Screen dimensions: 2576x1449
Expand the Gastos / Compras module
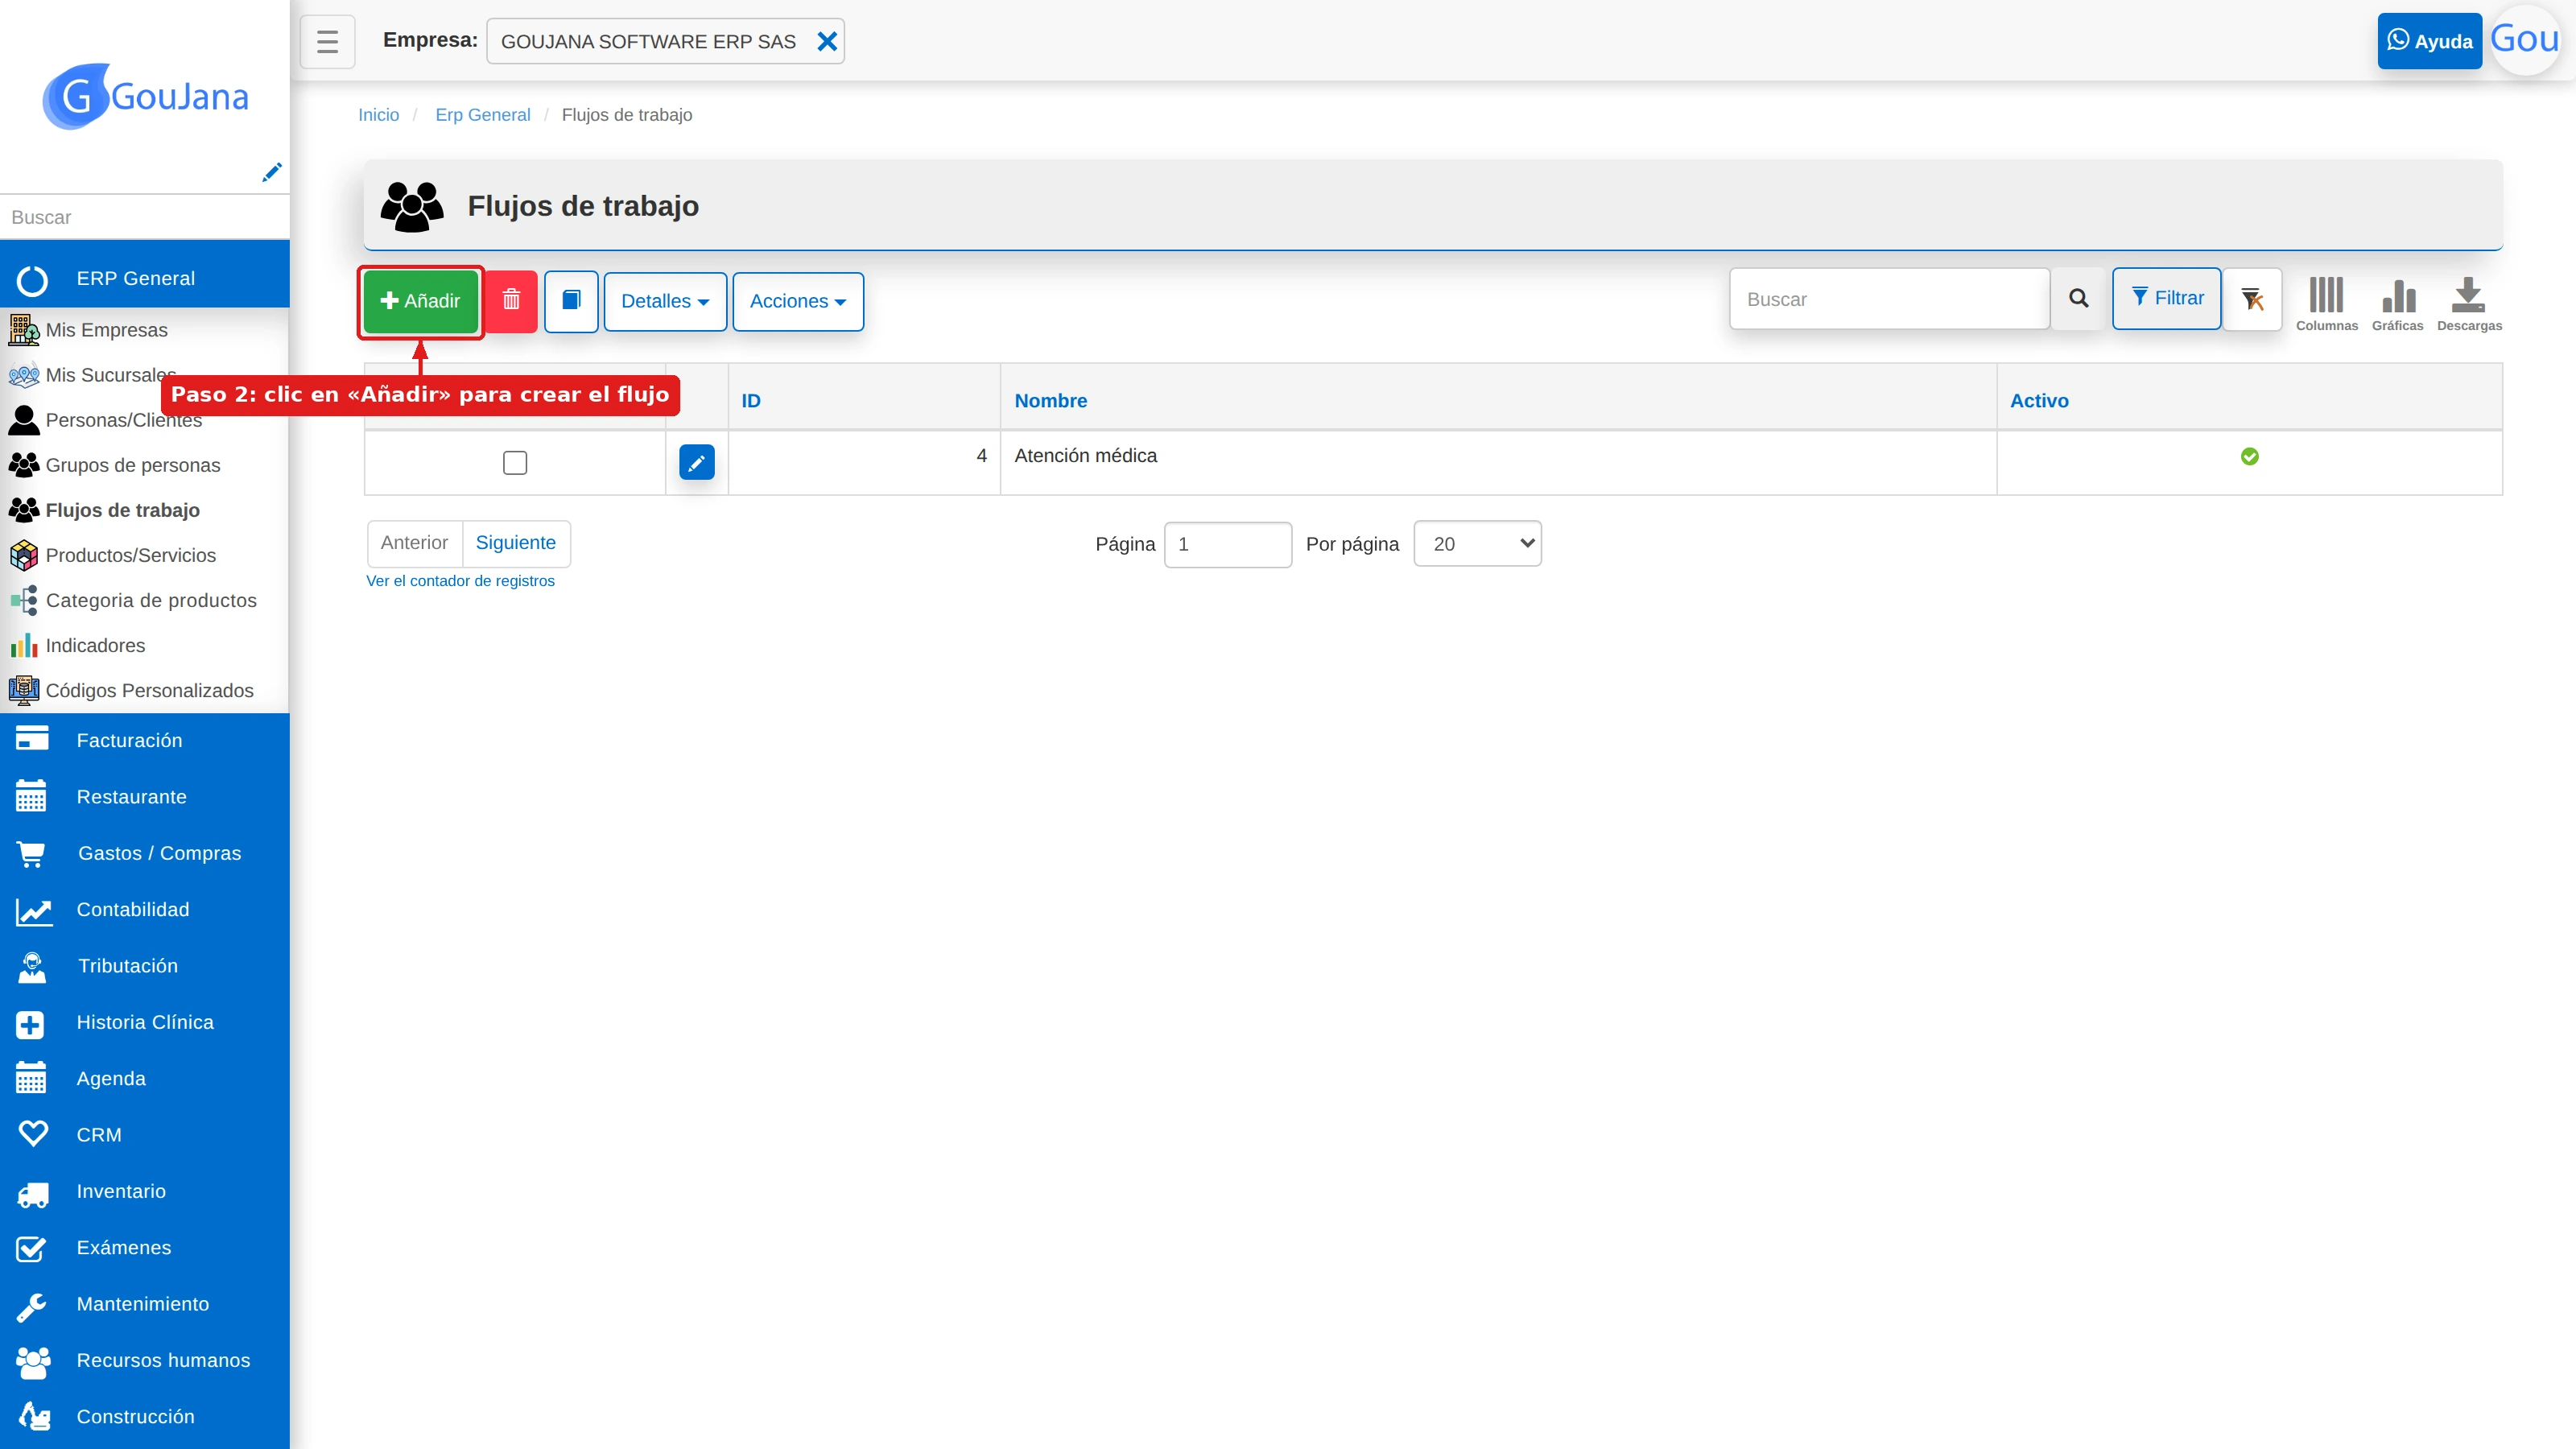pos(145,852)
